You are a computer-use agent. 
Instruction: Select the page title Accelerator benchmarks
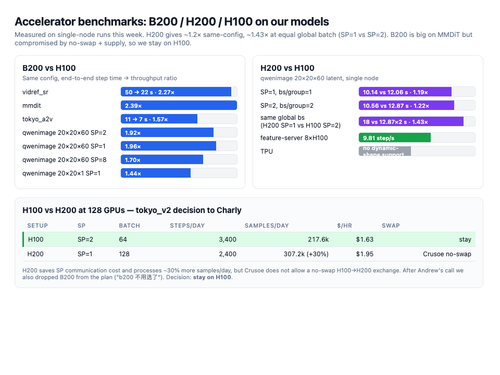coord(172,22)
